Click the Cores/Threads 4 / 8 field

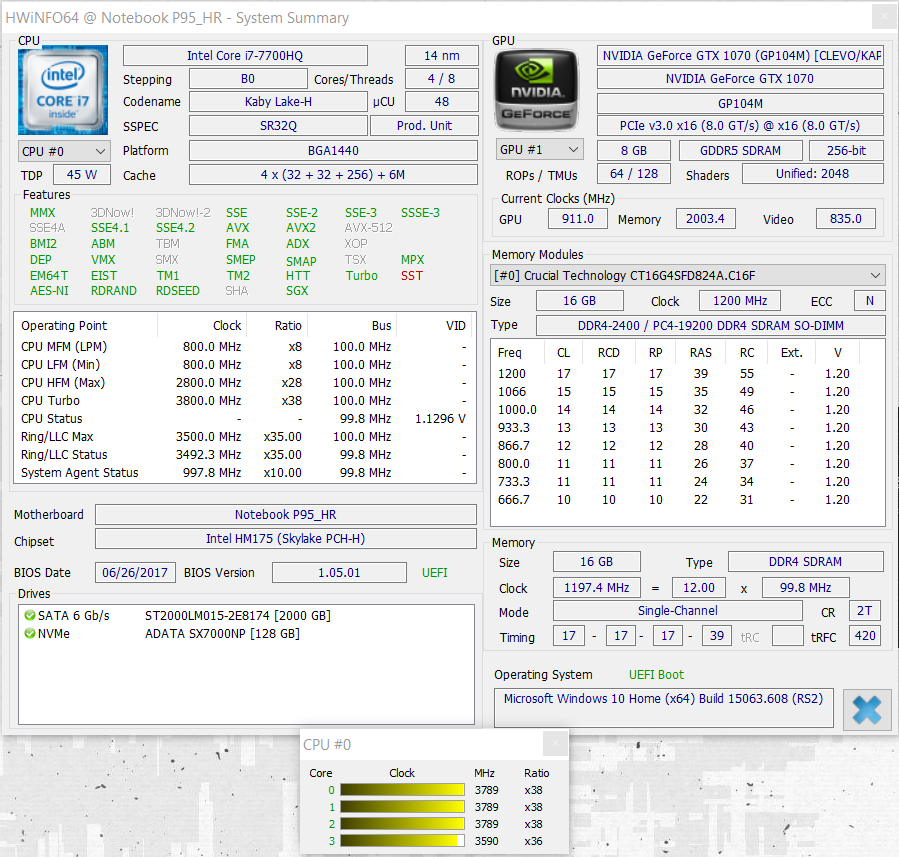pyautogui.click(x=441, y=79)
